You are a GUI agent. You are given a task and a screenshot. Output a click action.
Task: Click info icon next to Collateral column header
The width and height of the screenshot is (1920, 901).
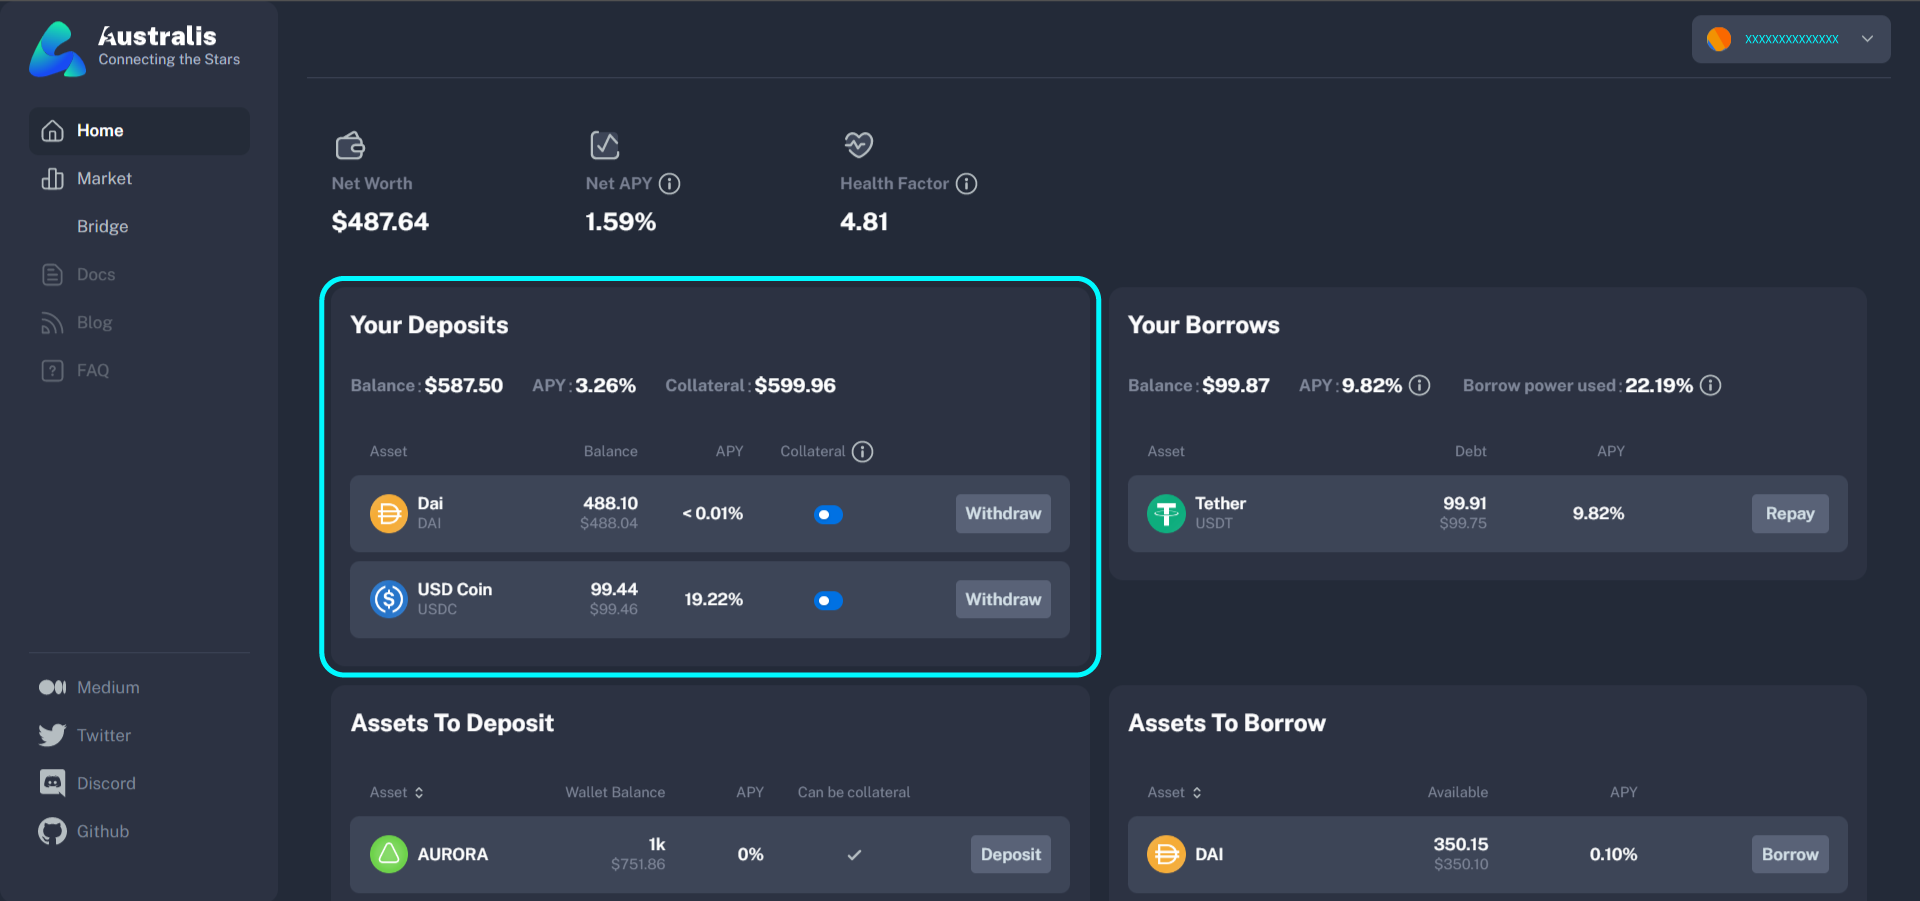coord(862,452)
